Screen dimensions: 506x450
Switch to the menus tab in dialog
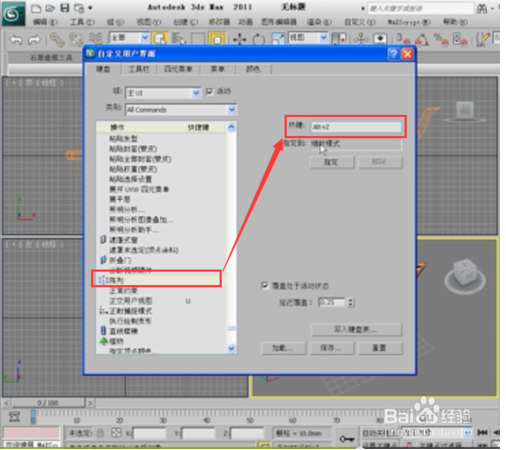pyautogui.click(x=217, y=69)
